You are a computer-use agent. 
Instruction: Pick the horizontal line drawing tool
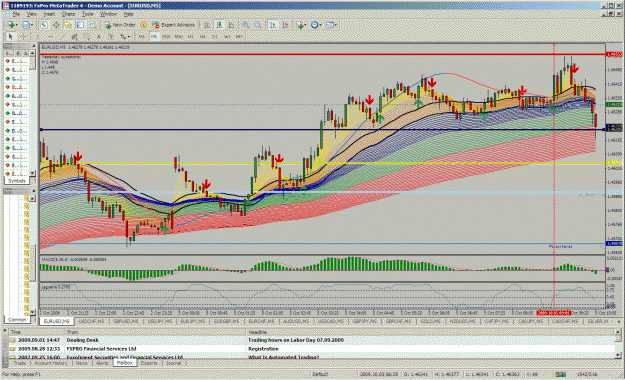50,36
